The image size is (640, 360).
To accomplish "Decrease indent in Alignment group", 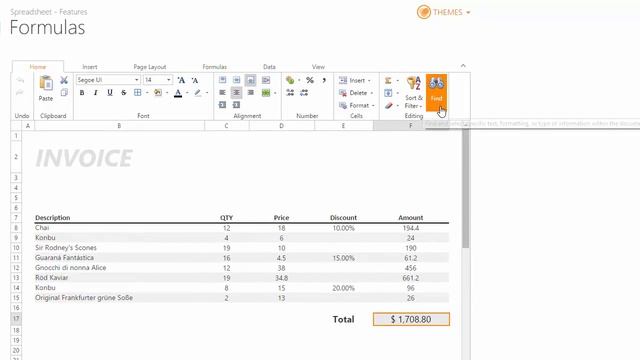I will tap(222, 105).
